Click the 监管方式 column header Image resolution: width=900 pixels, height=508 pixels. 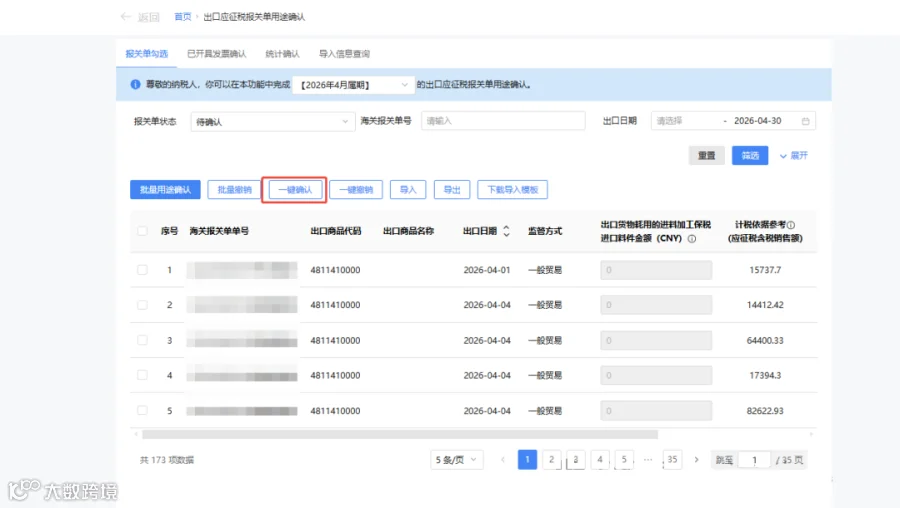[x=545, y=231]
